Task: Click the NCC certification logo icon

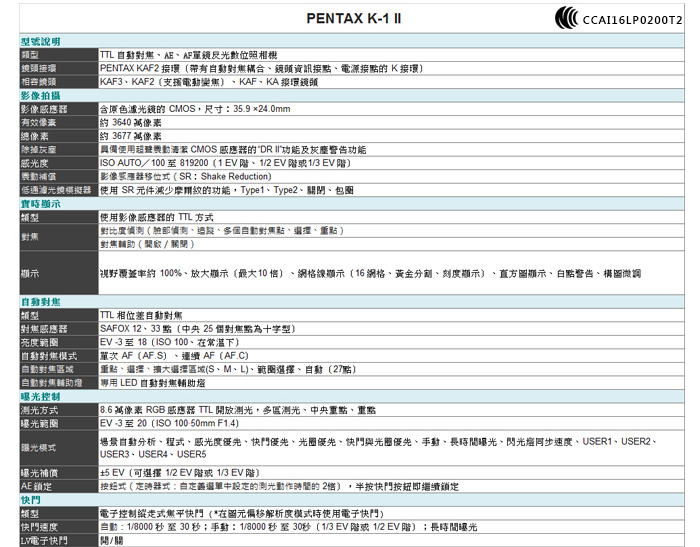Action: (x=567, y=18)
